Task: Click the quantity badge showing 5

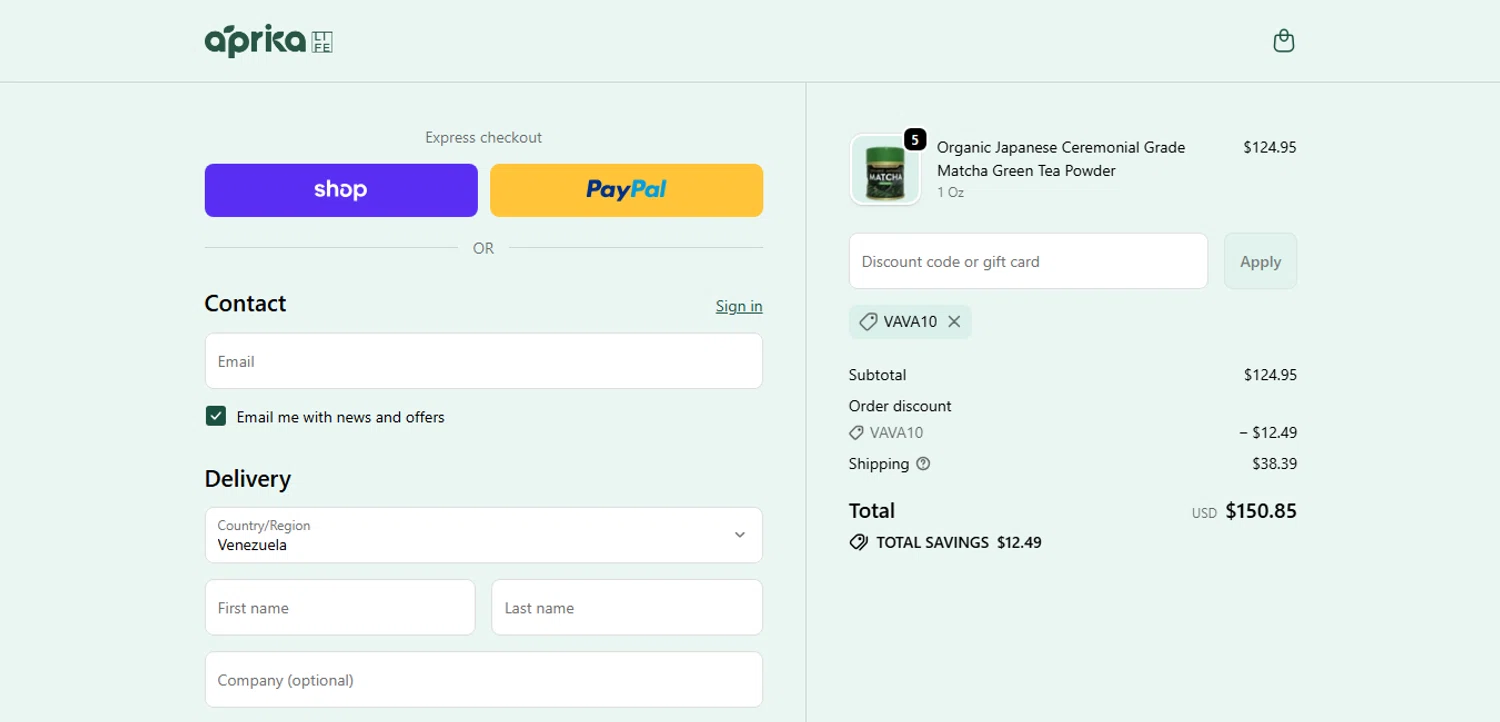Action: point(914,139)
